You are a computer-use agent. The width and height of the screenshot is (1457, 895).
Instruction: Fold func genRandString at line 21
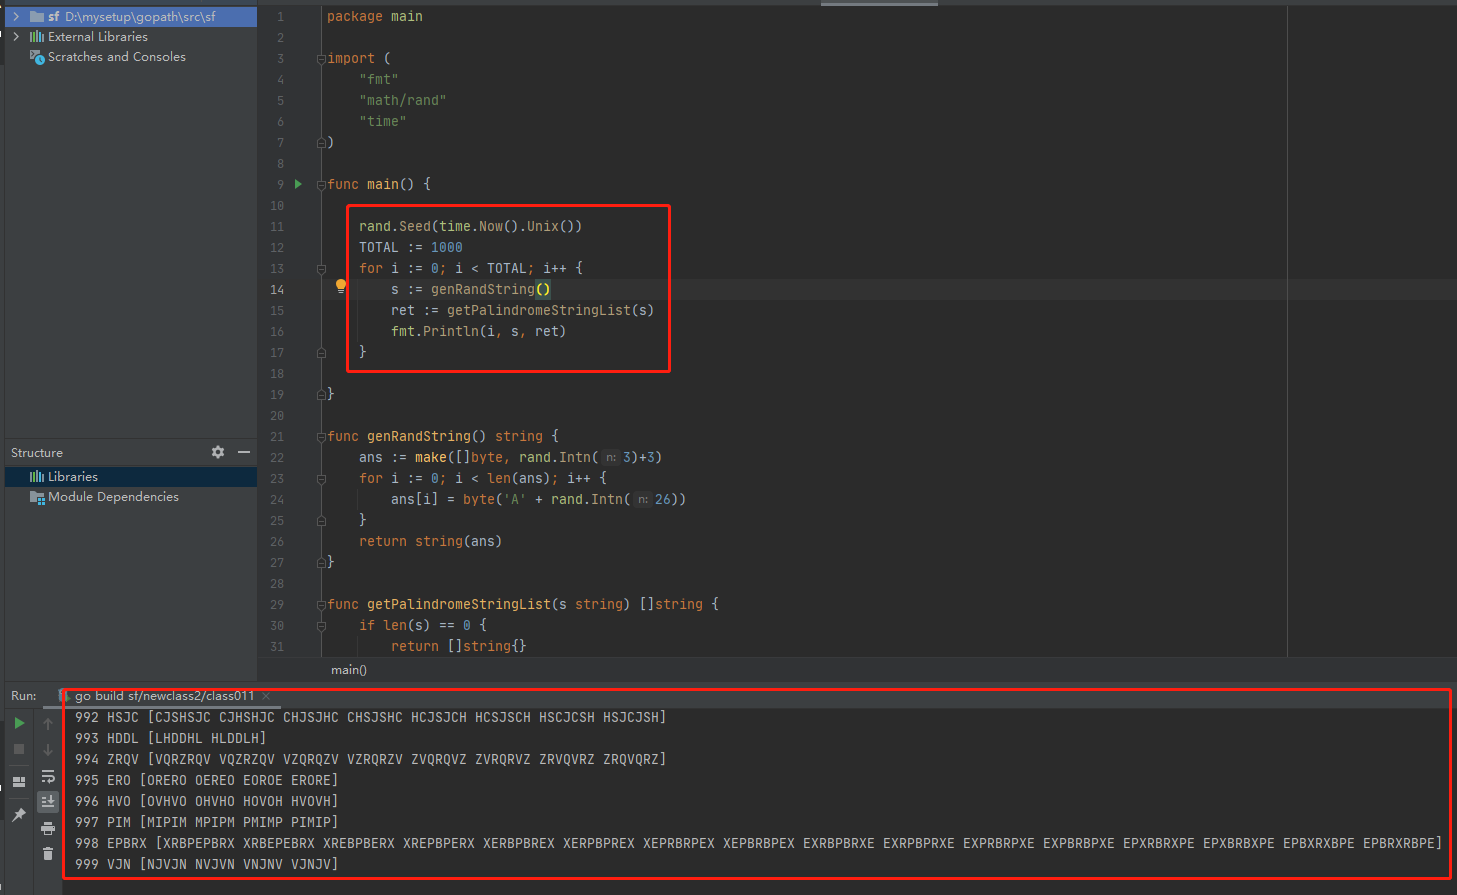point(321,437)
